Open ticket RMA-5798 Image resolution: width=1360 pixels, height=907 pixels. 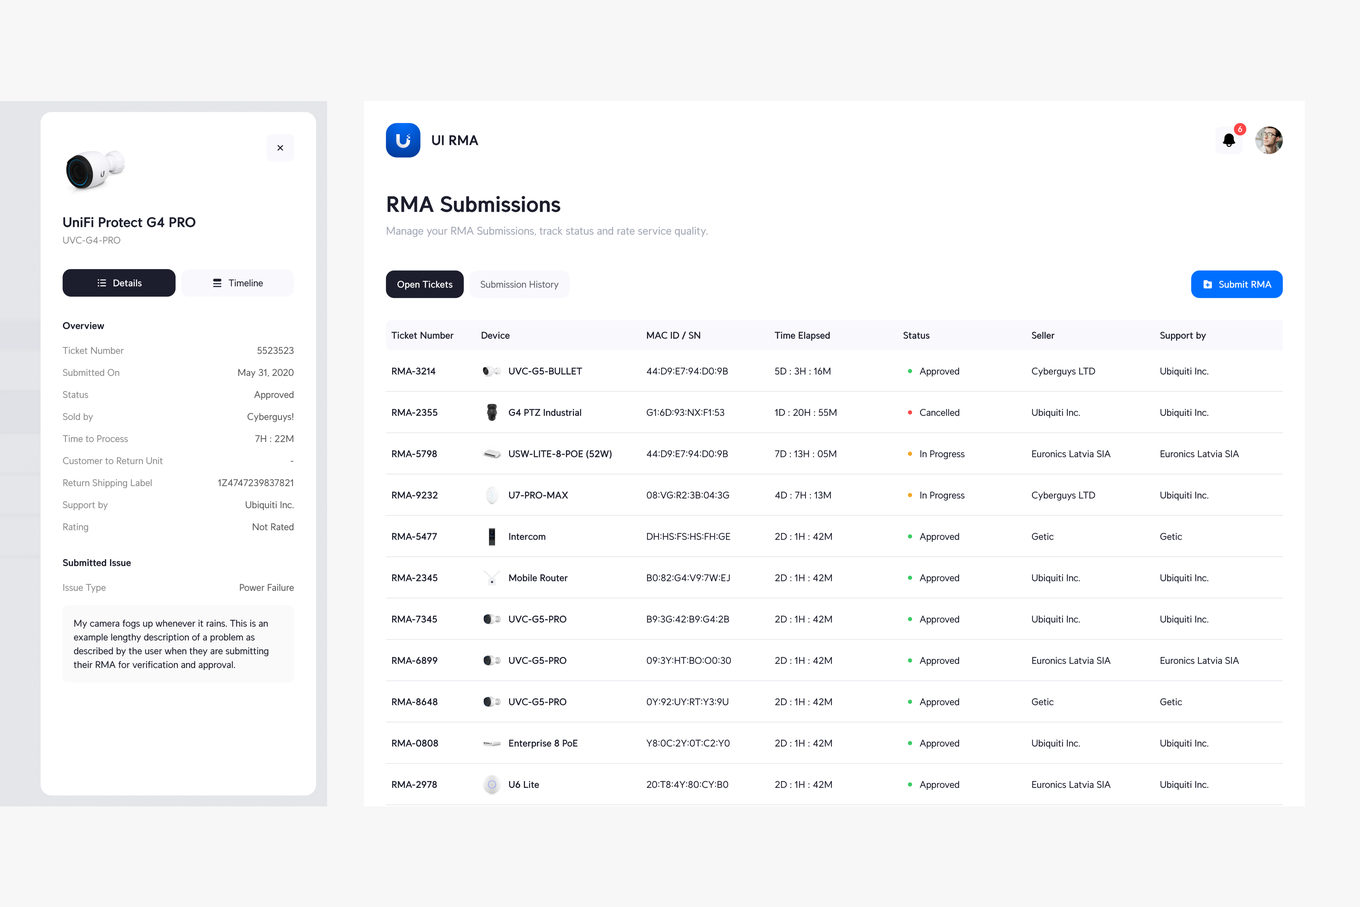coord(414,454)
